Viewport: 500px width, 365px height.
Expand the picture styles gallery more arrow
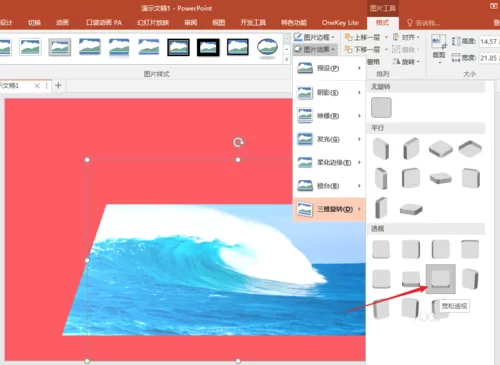click(287, 59)
